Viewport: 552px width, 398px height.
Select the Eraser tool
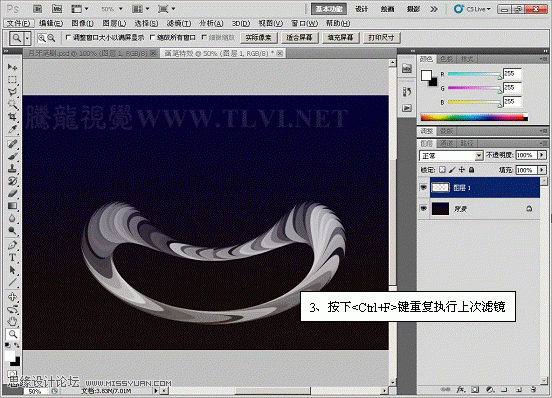[12, 193]
